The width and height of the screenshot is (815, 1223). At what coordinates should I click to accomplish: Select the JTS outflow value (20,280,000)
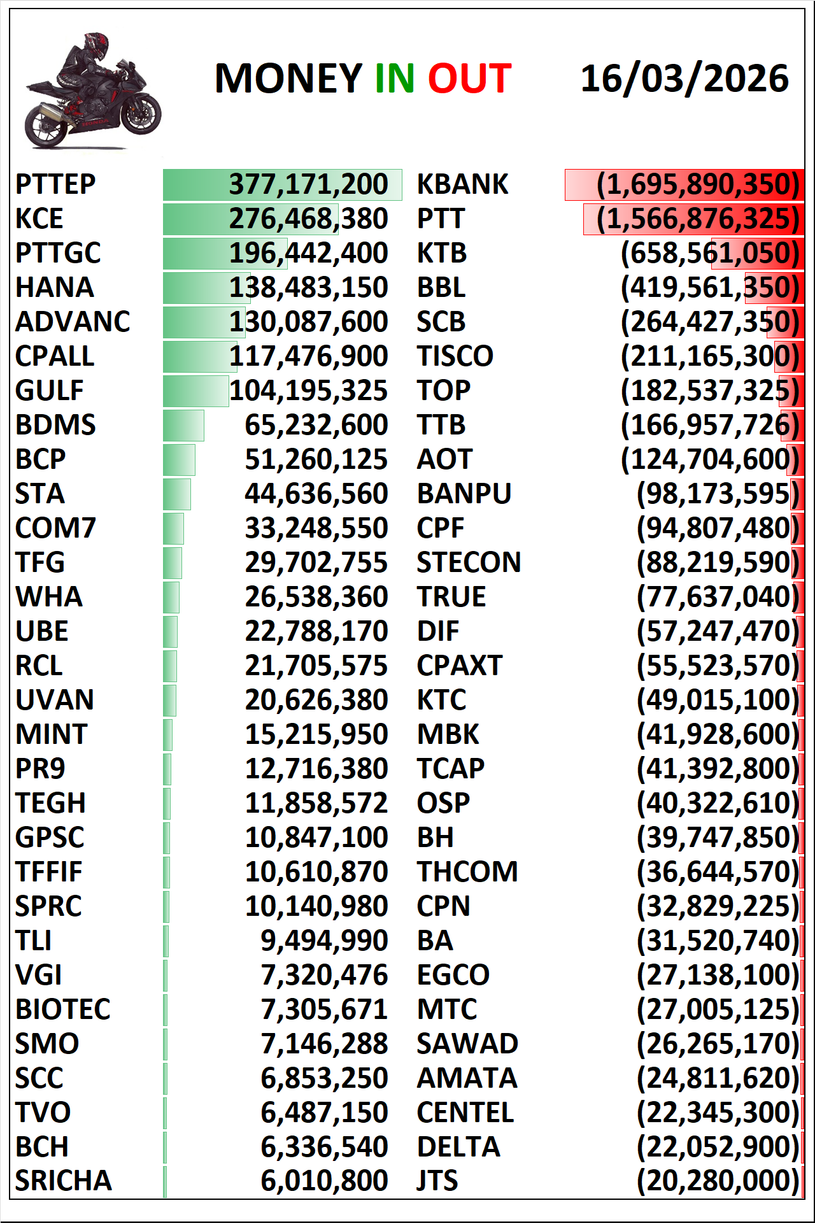click(718, 1181)
